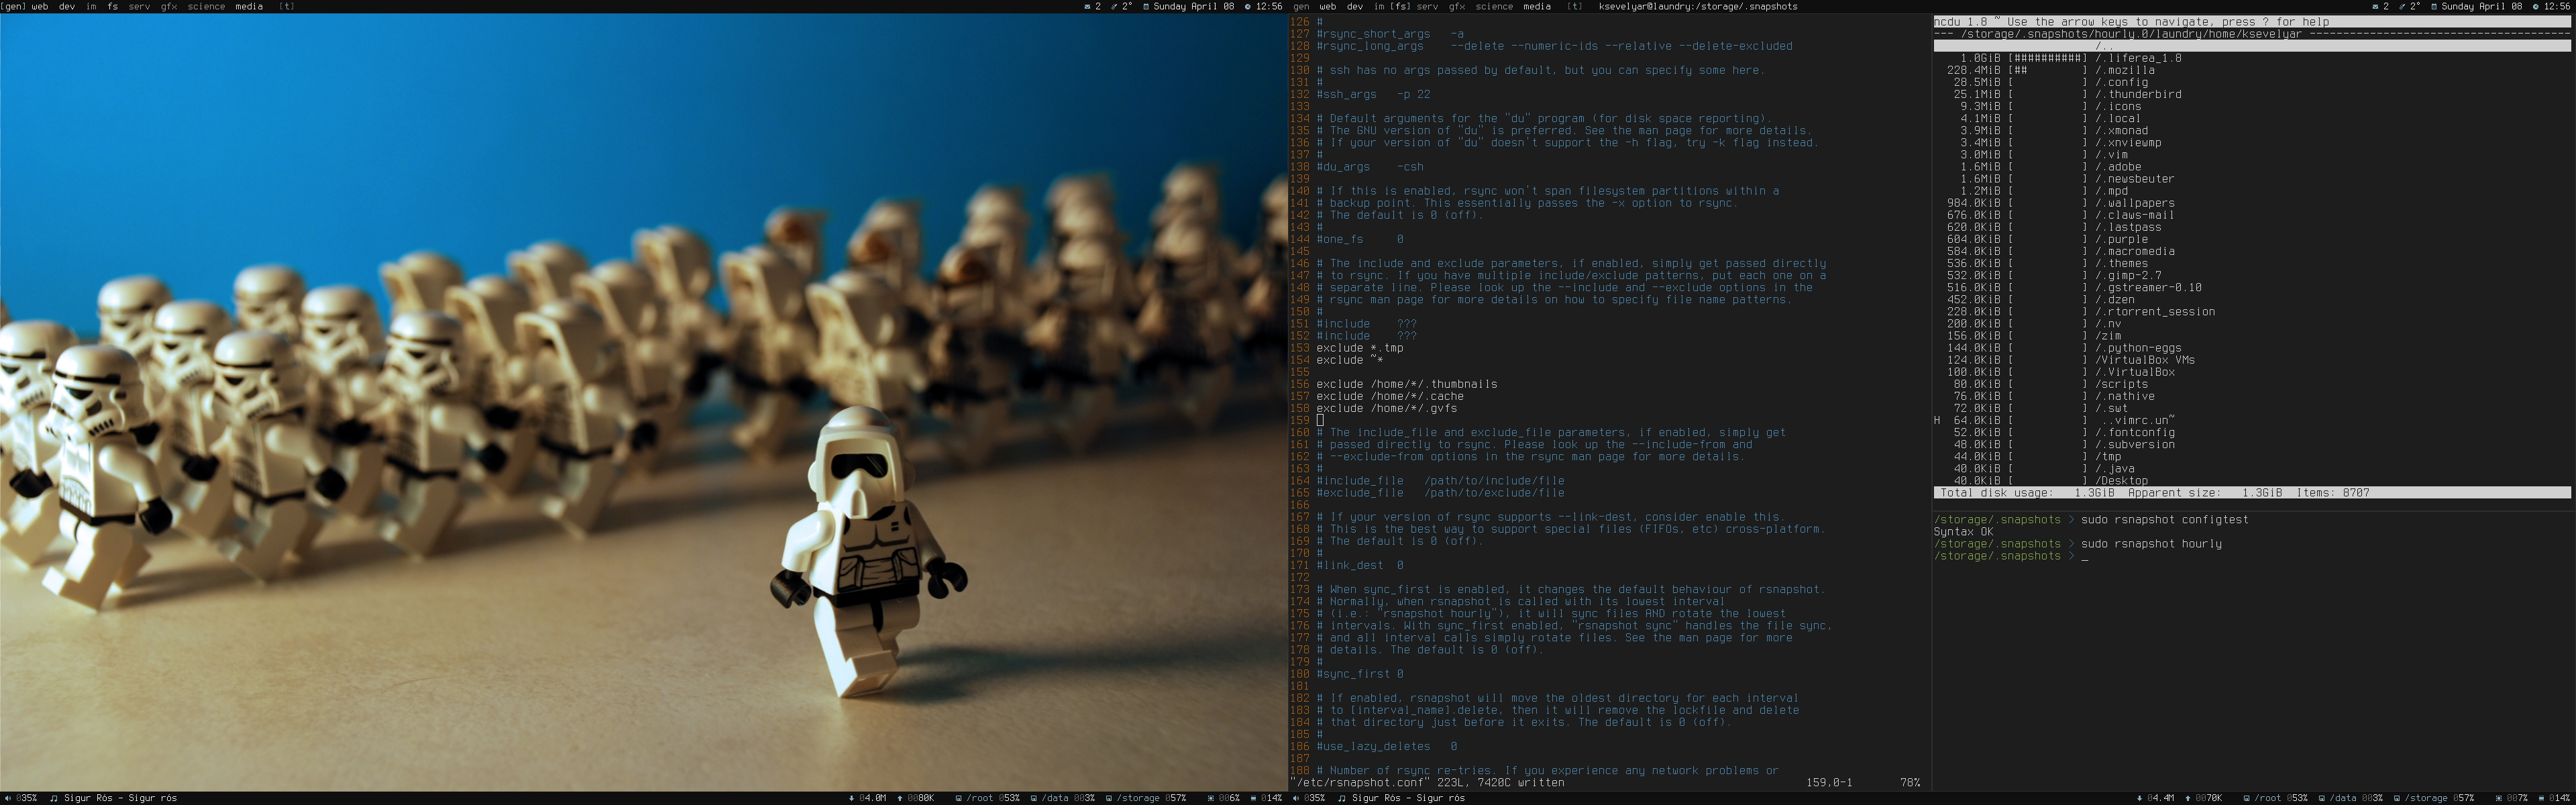Select the /VirtualBox VMs row in ncdu
The height and width of the screenshot is (805, 2576).
coord(2252,360)
